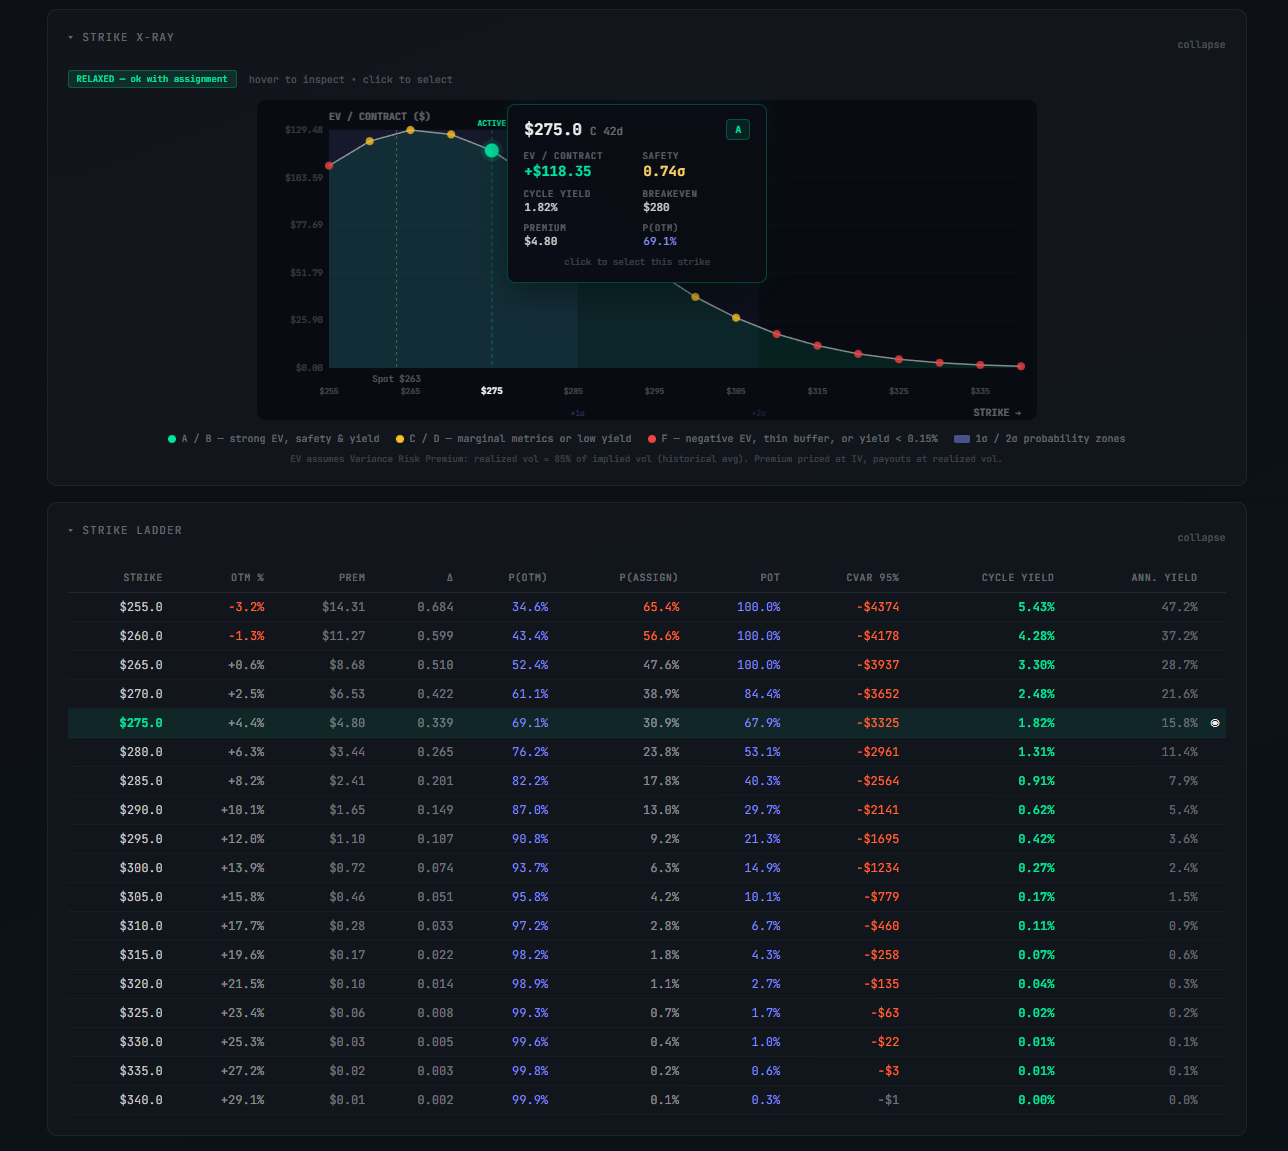Collapse STRIKE LADDER using its disclosure triangle
This screenshot has height=1151, width=1288.
click(70, 530)
